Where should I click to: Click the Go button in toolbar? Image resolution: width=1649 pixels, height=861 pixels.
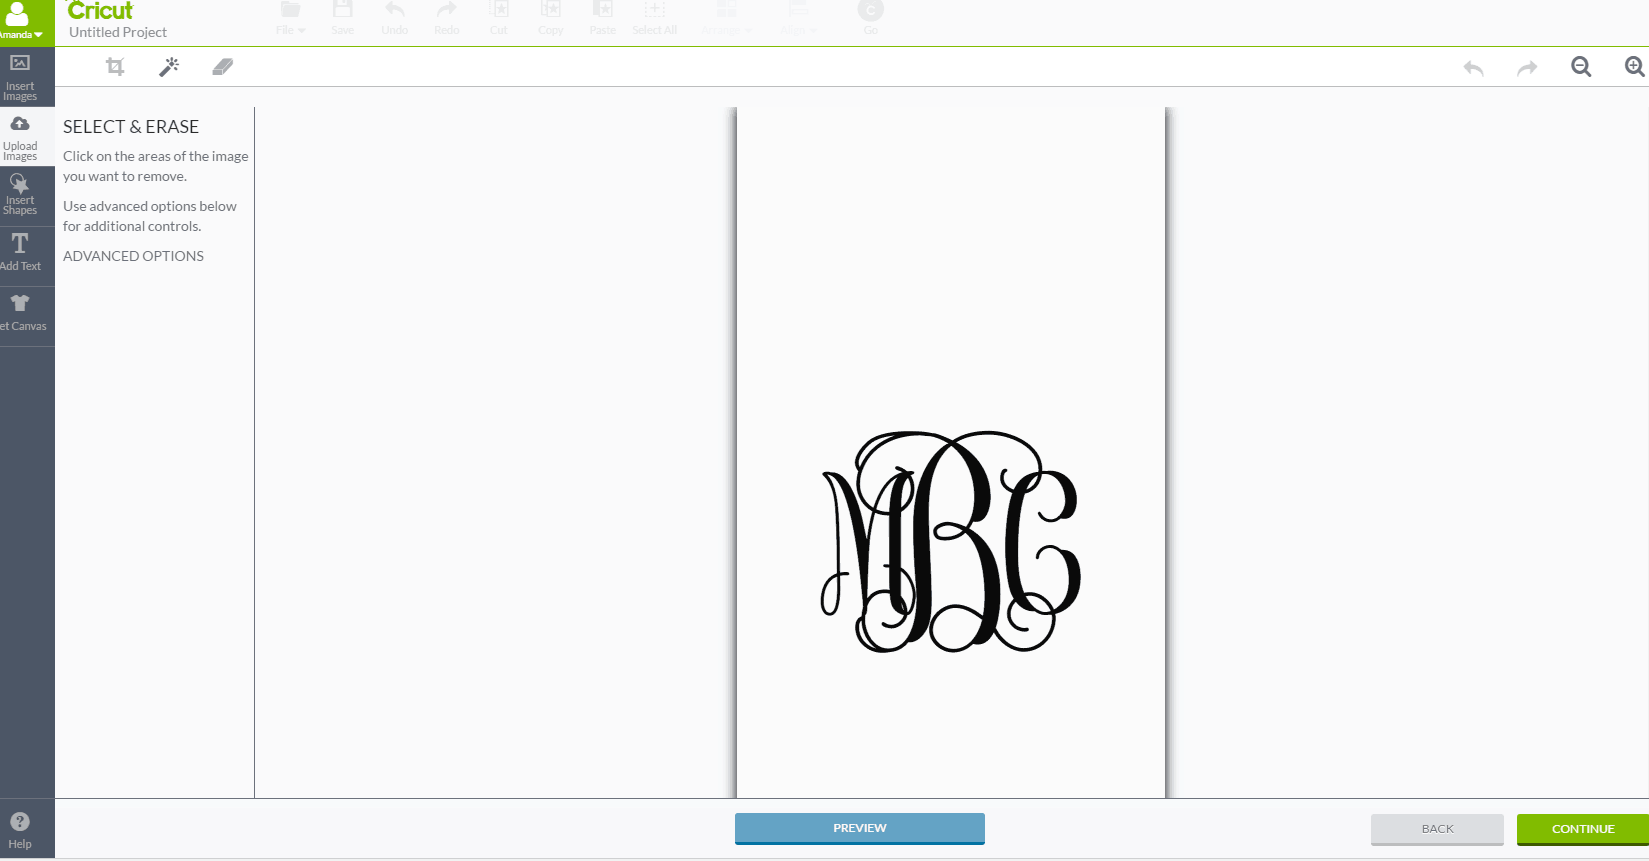[x=871, y=18]
